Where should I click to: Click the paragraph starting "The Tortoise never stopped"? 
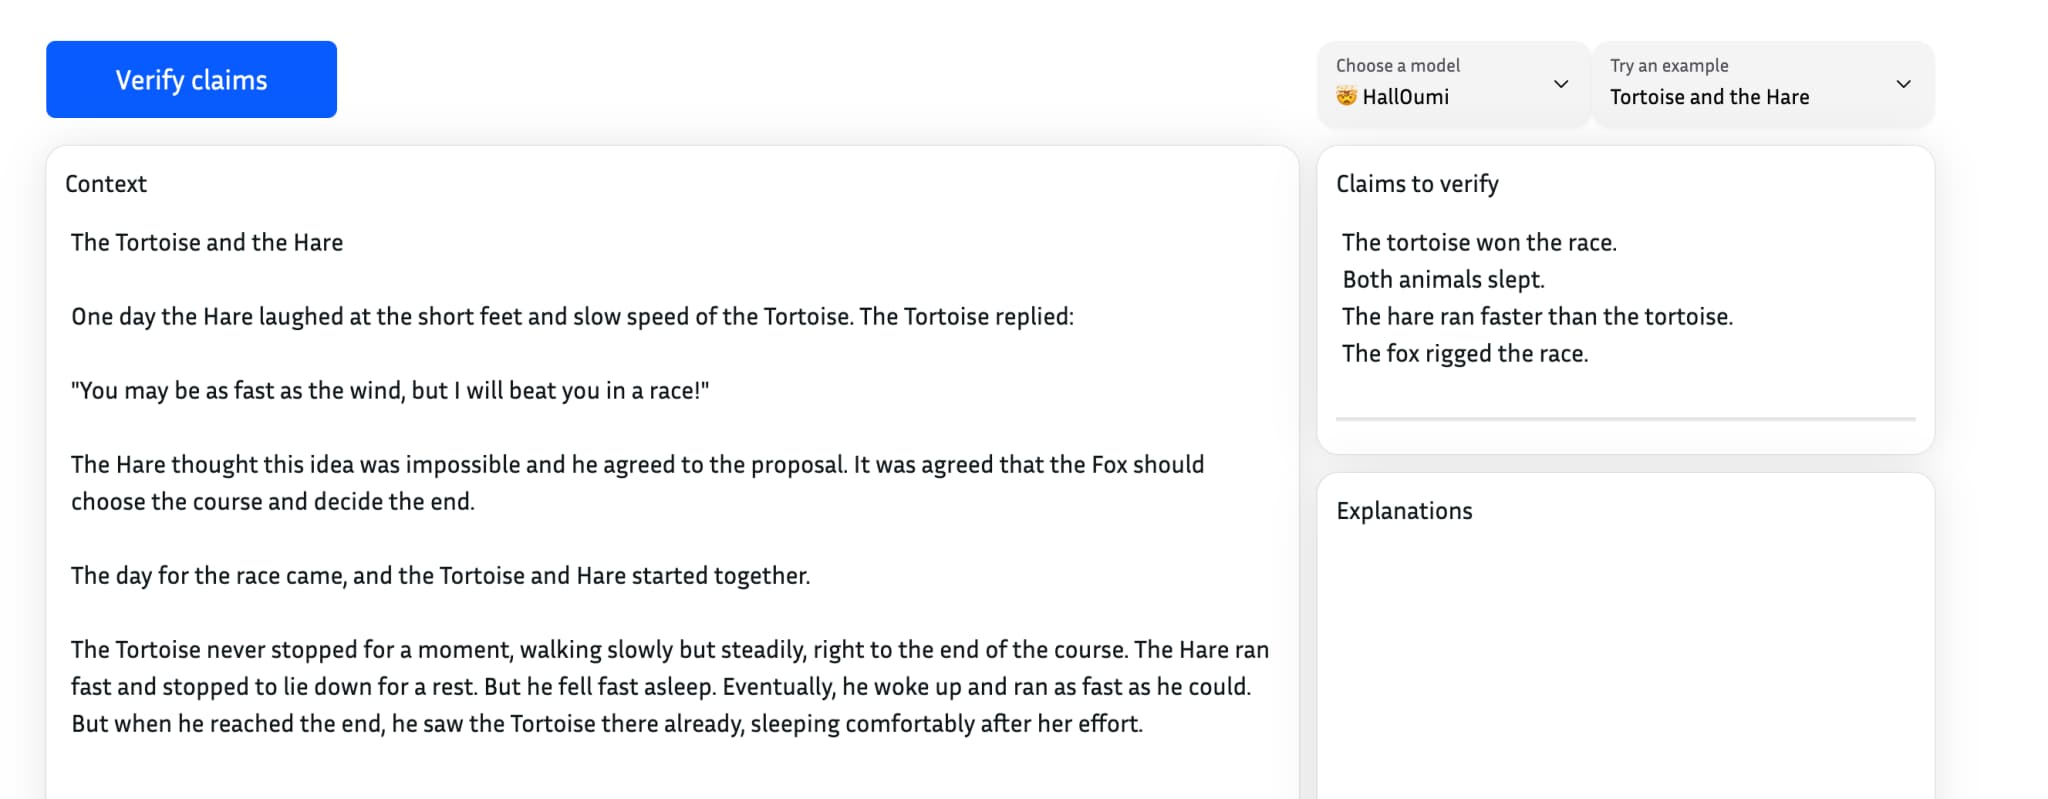coord(669,687)
